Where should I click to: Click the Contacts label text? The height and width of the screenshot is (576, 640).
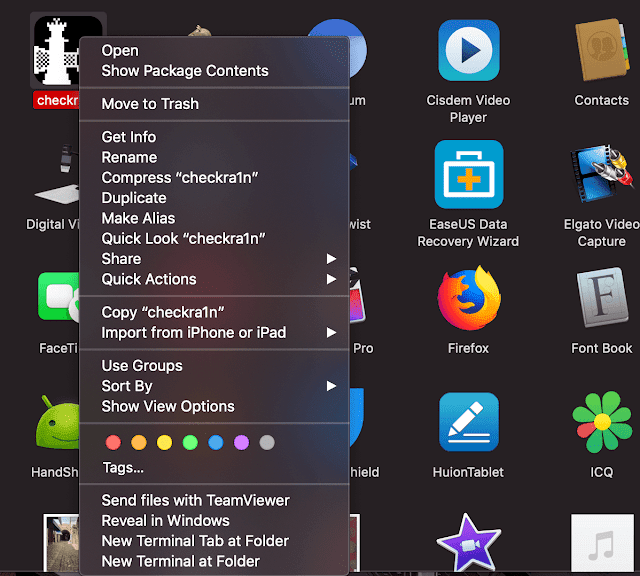tap(602, 100)
